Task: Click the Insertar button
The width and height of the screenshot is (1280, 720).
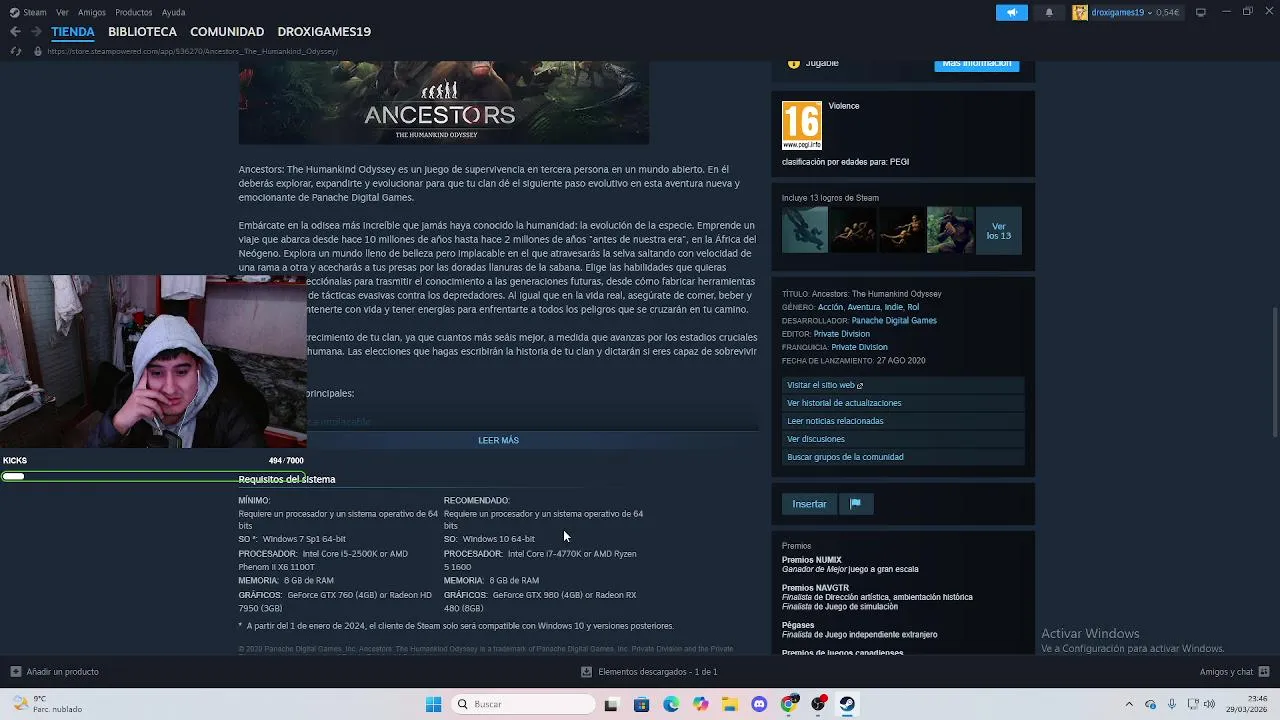Action: tap(809, 504)
